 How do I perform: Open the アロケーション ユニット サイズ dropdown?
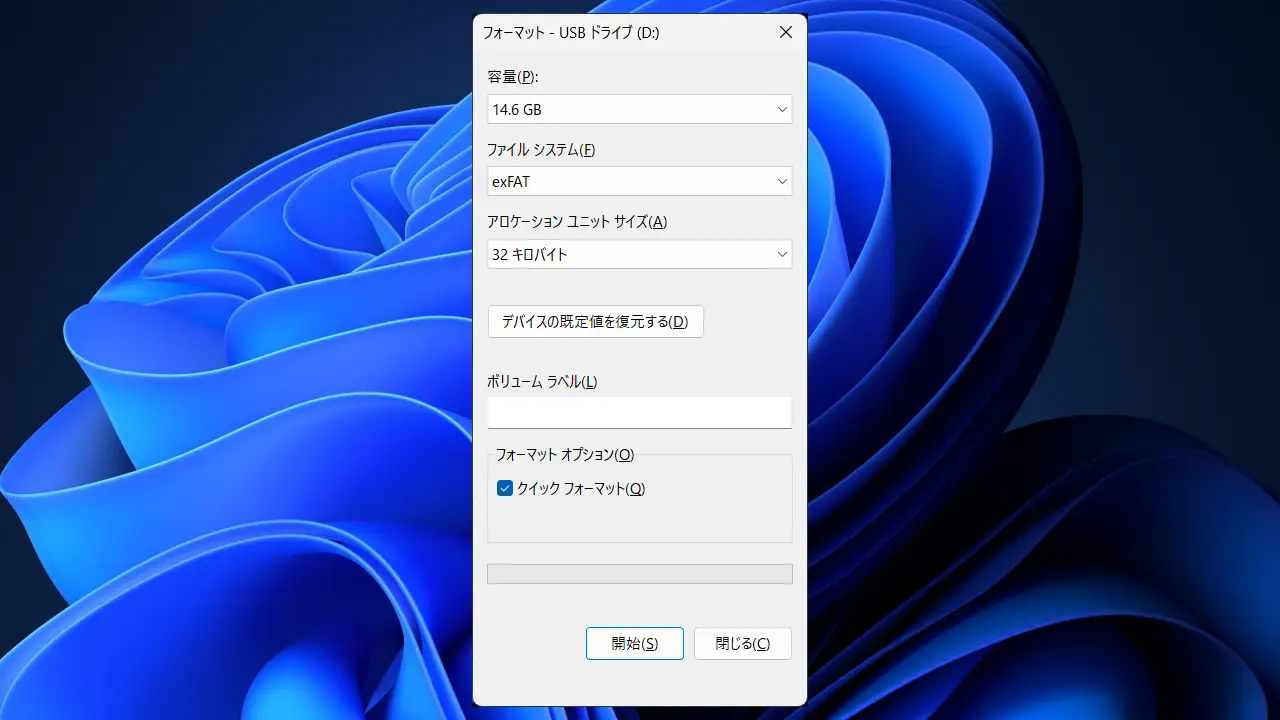point(639,254)
